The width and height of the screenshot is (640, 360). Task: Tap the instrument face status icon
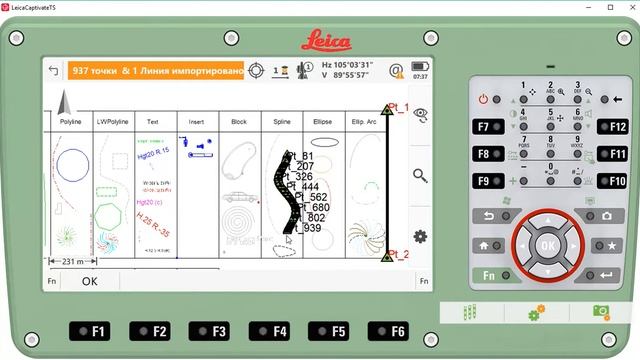tap(304, 70)
